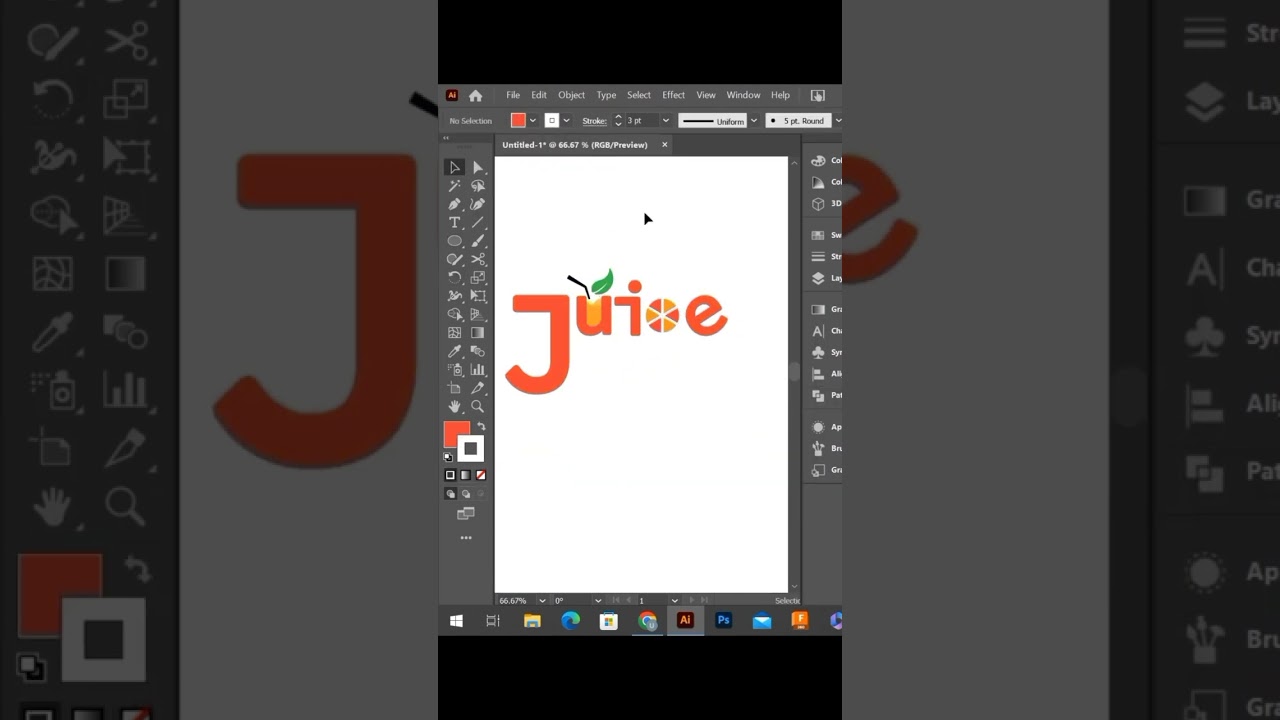Select the Curvature tool
Screen dimensions: 1280x720
tap(477, 204)
